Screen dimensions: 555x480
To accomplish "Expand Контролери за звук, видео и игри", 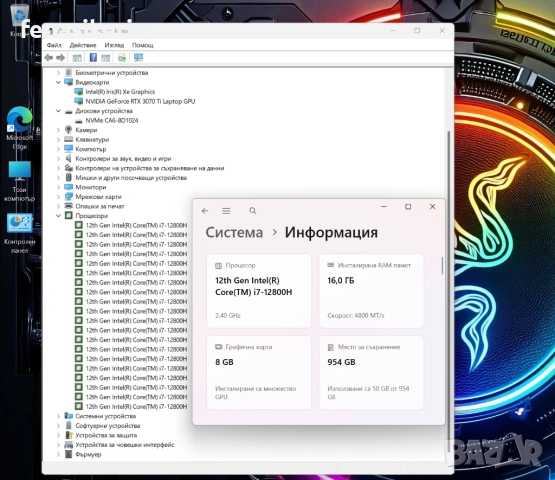I will coord(58,159).
